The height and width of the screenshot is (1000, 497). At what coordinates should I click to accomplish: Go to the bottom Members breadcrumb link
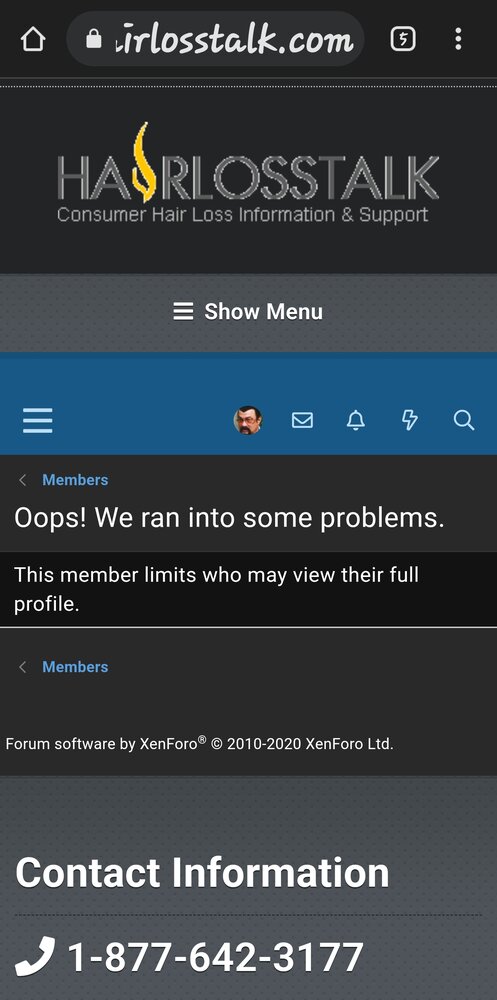click(x=75, y=666)
